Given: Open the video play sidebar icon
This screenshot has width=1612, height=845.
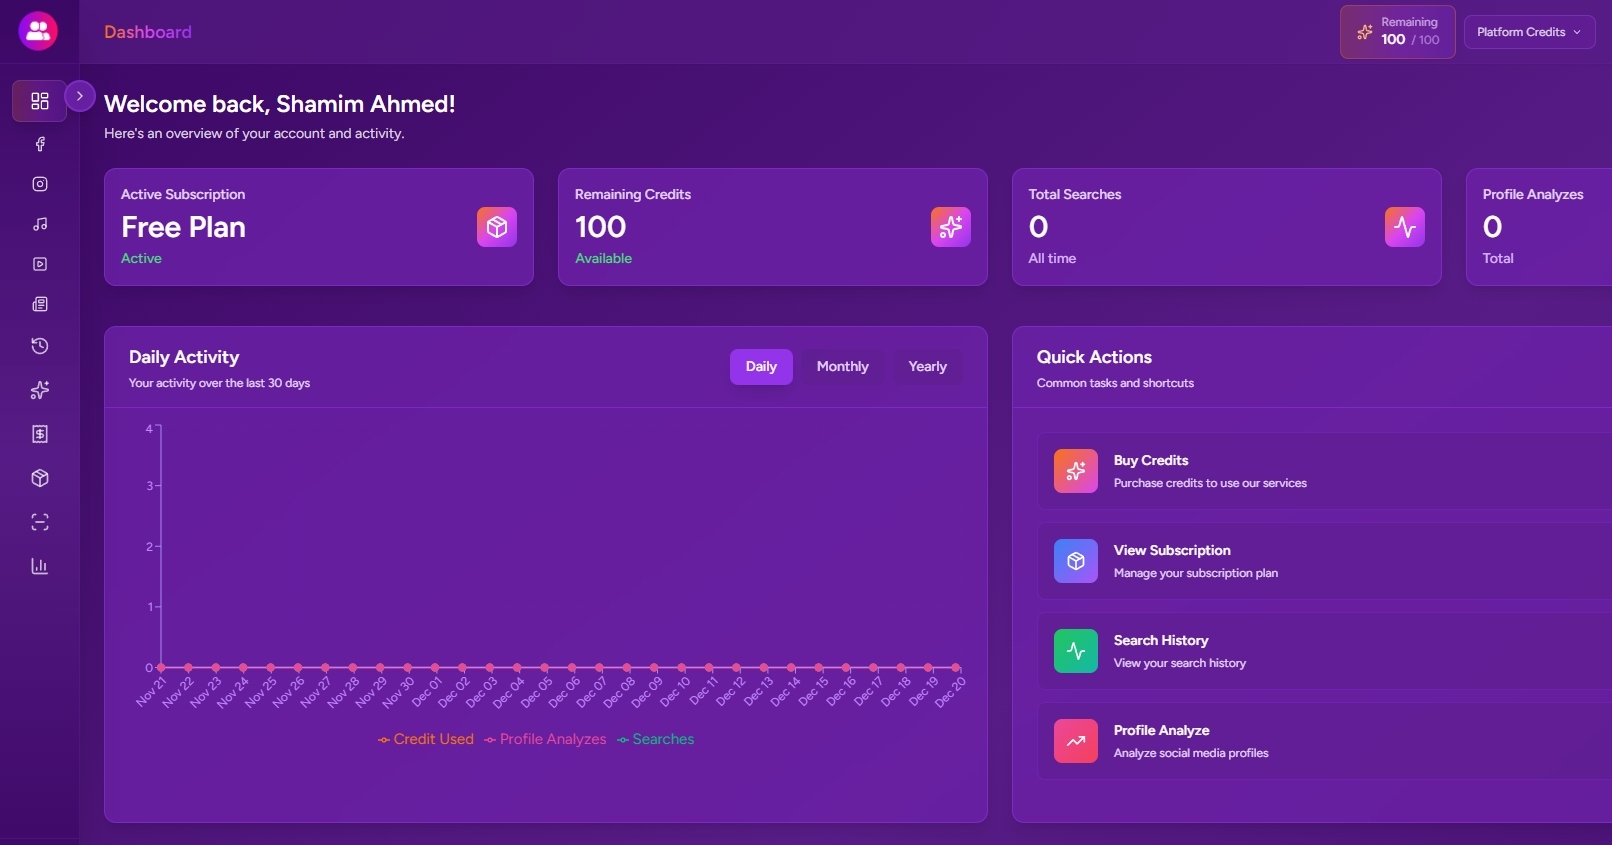Looking at the screenshot, I should pyautogui.click(x=40, y=264).
